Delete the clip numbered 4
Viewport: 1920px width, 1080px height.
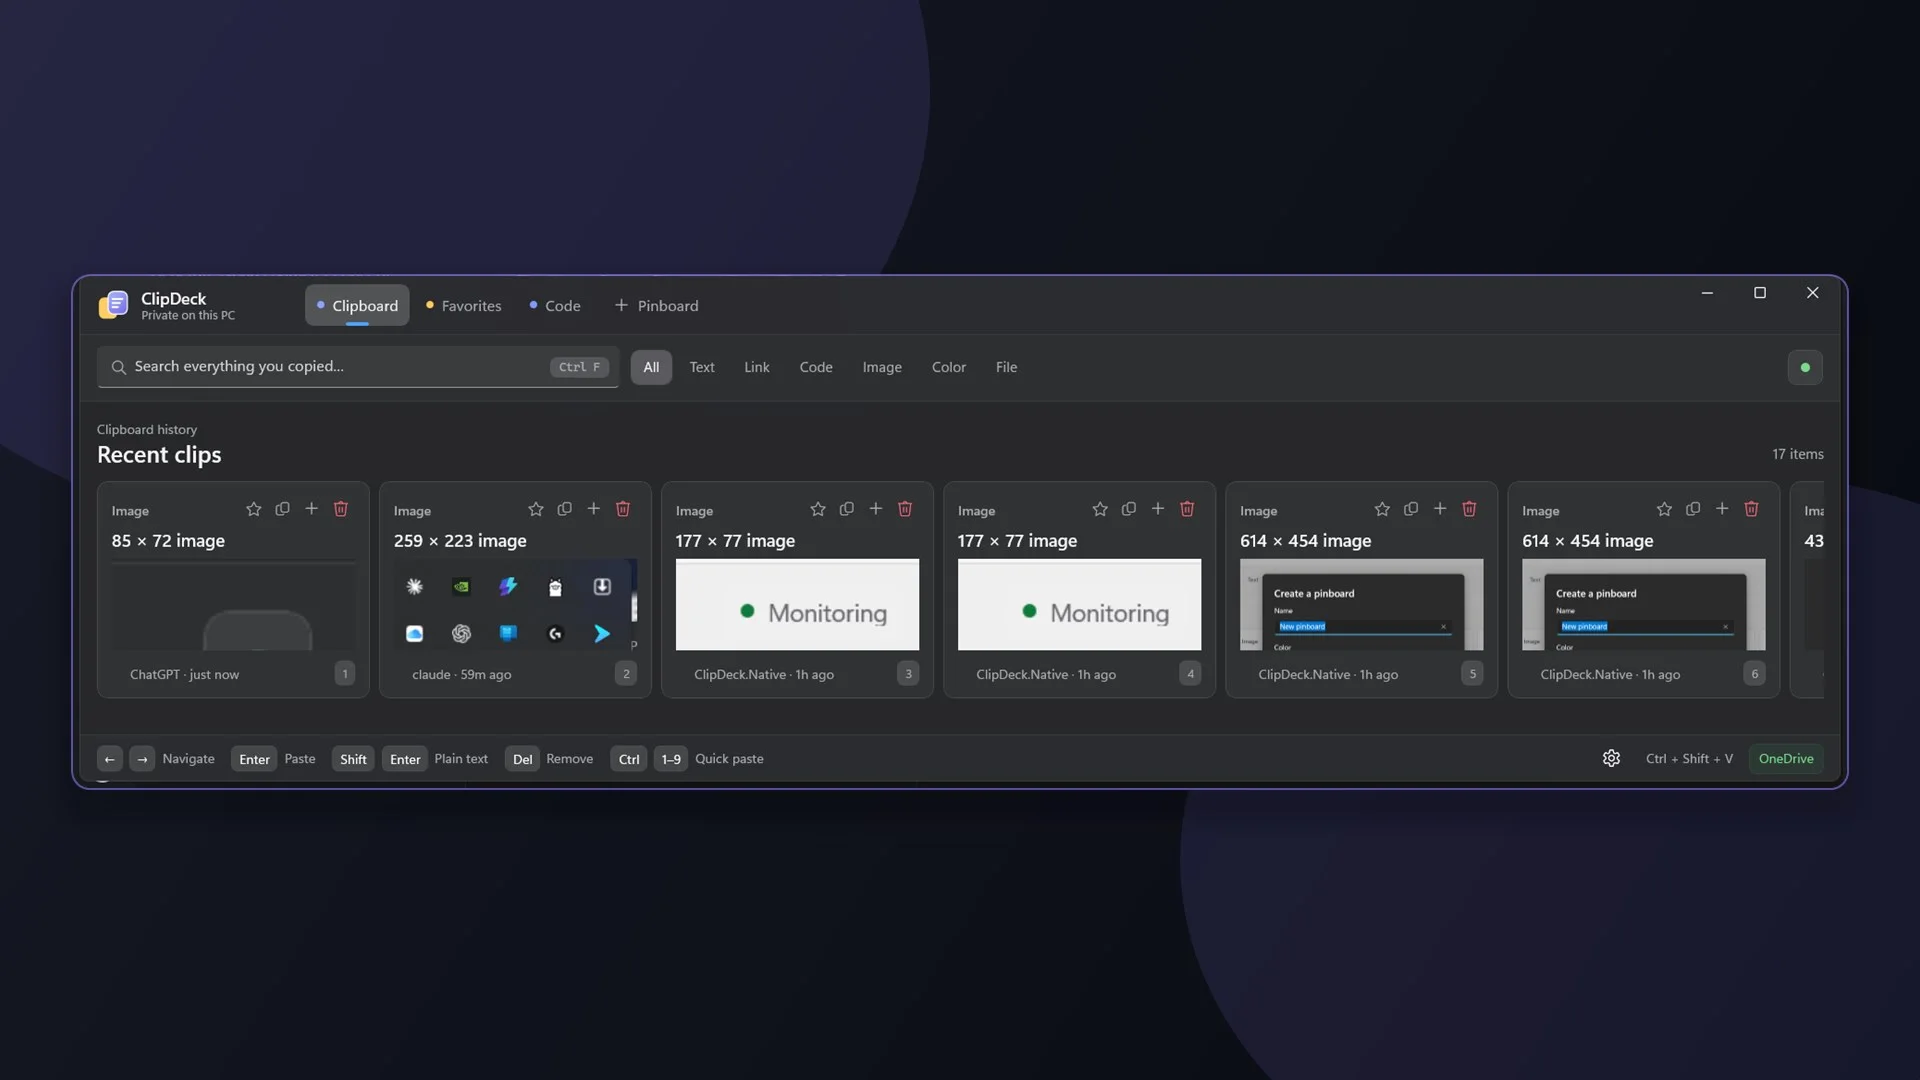1186,509
